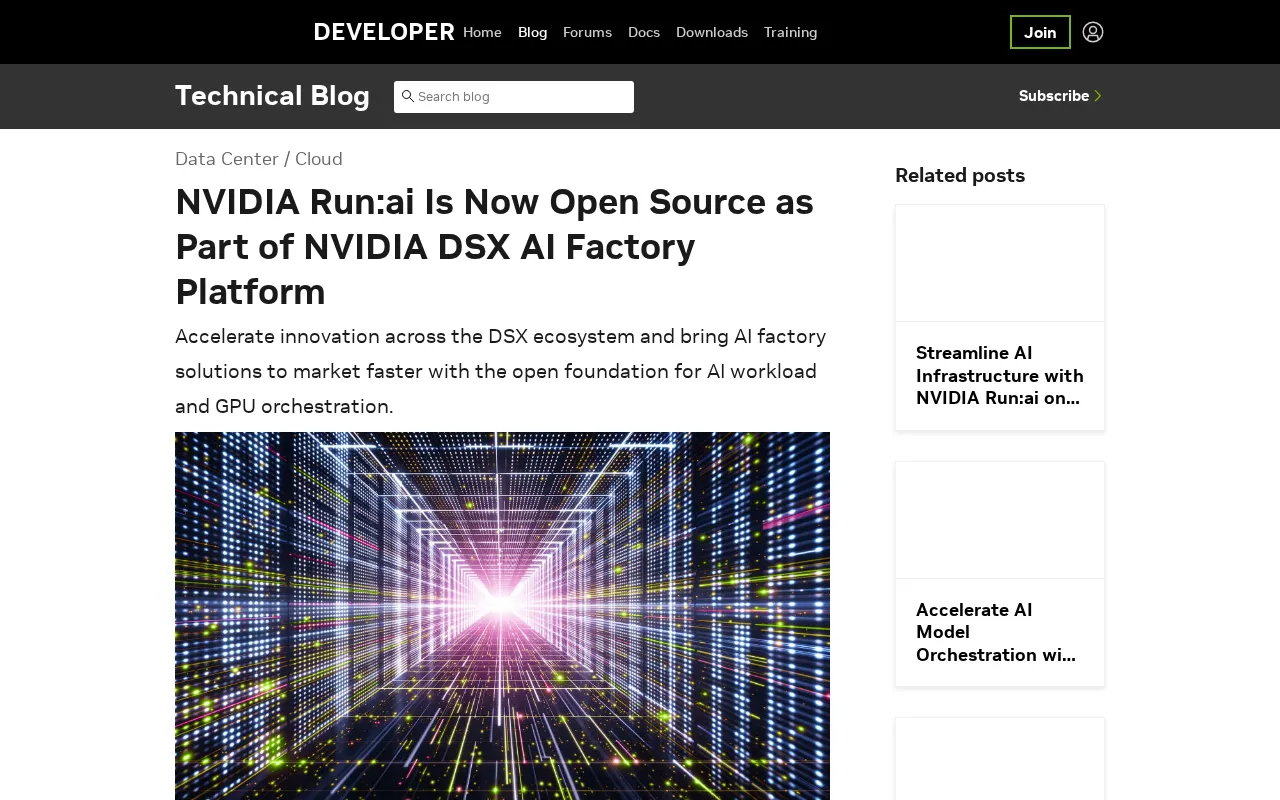Click the 'Accelerate innovation across the DSX ecosystem' subtitle
Image resolution: width=1280 pixels, height=800 pixels.
point(501,371)
